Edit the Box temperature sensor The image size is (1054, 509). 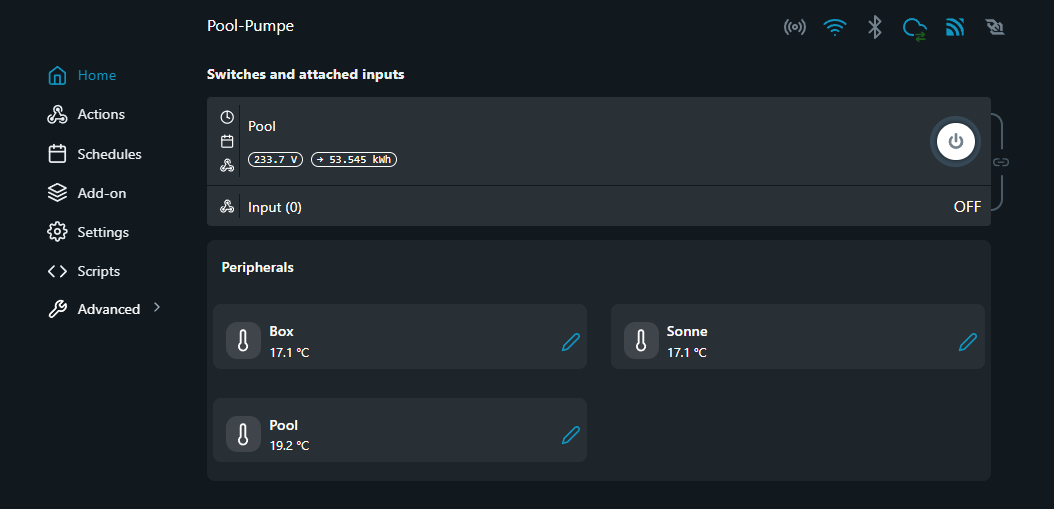click(x=571, y=342)
